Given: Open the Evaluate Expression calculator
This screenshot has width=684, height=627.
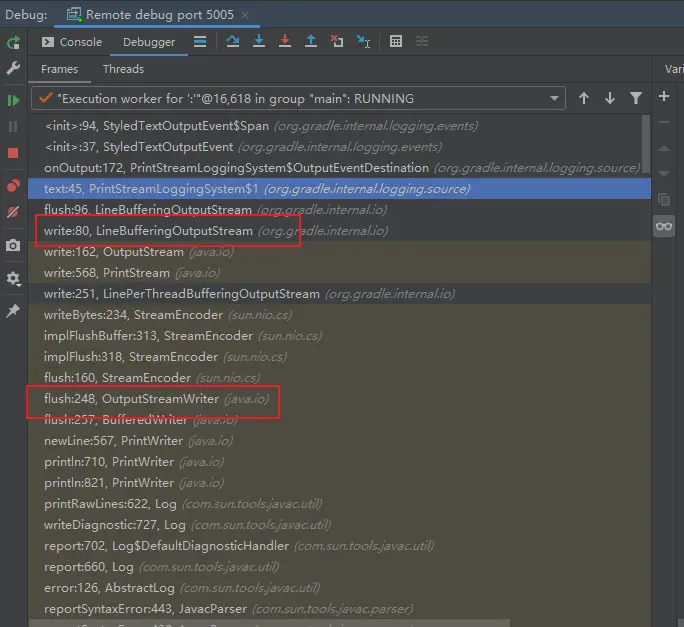Looking at the screenshot, I should coord(396,42).
